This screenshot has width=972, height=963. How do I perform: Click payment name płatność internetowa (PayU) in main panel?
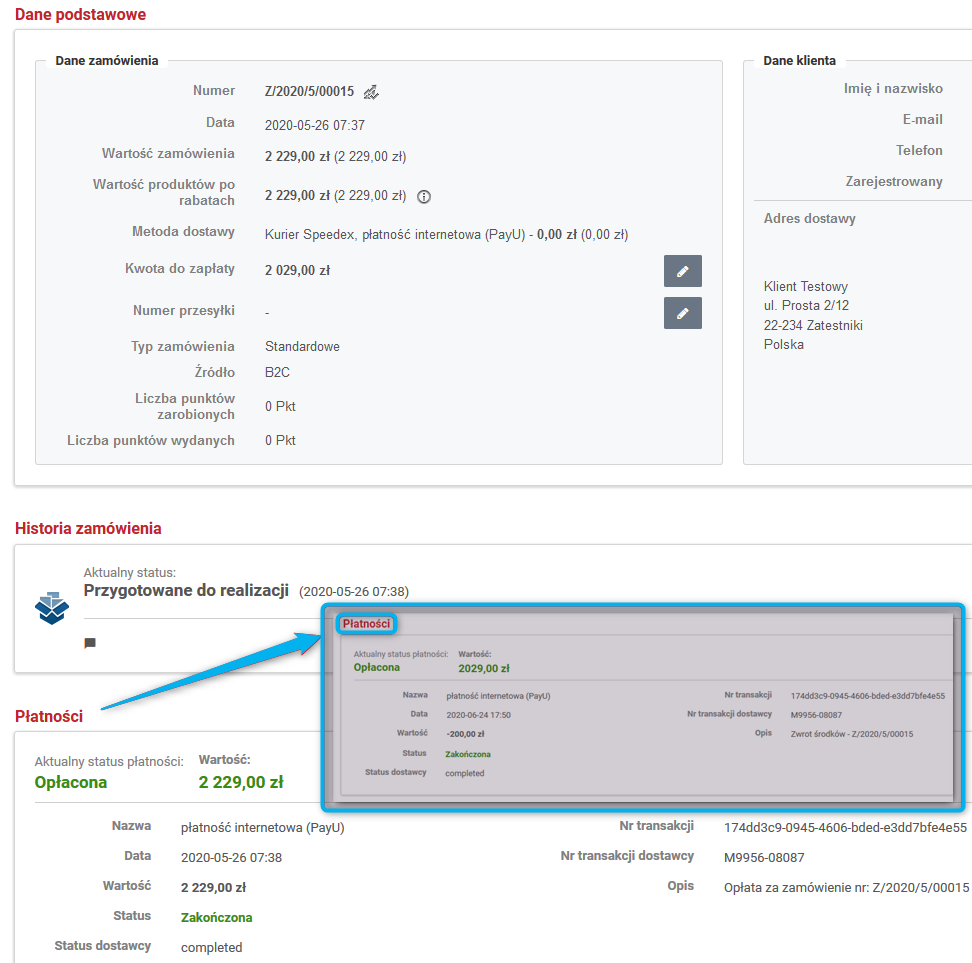263,828
